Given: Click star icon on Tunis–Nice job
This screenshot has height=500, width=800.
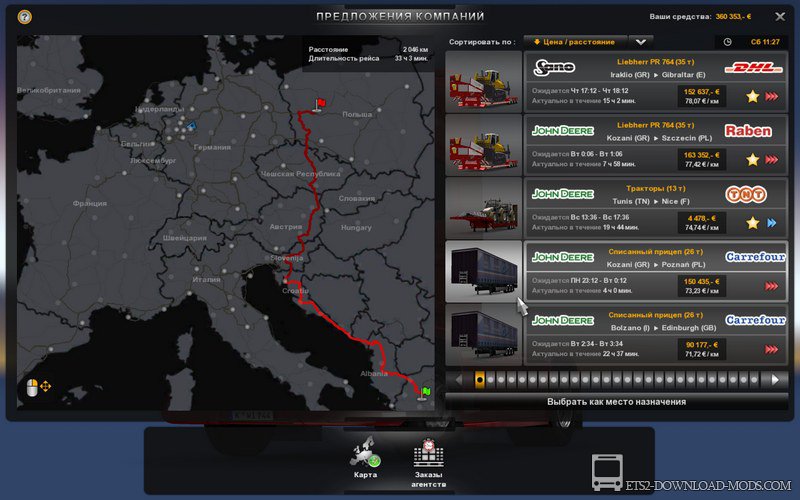Looking at the screenshot, I should (753, 223).
